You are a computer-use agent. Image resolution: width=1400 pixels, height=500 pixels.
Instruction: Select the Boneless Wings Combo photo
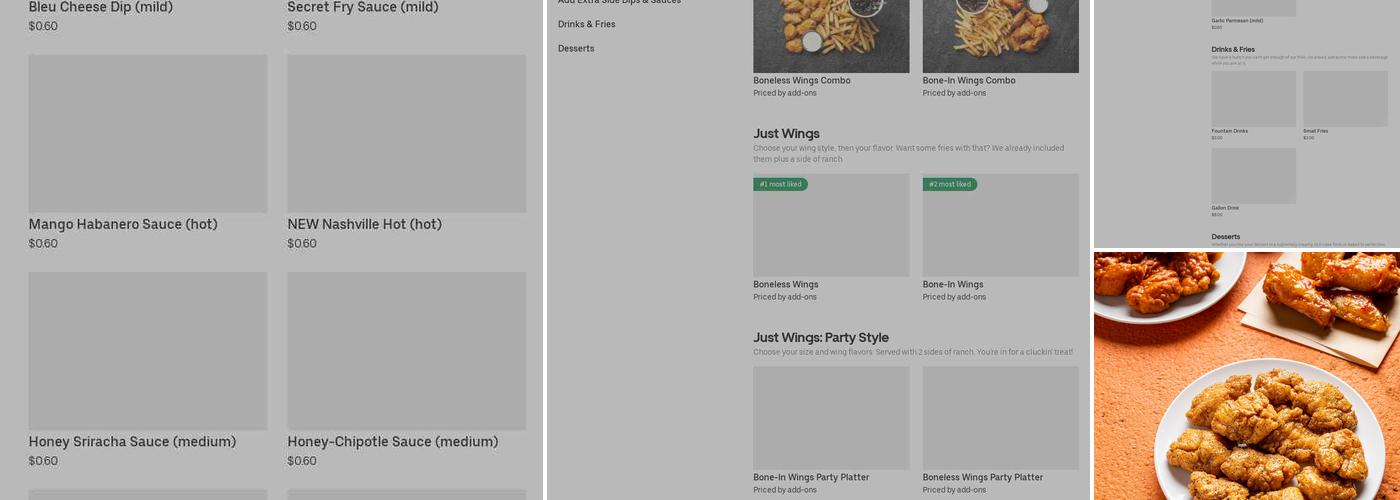click(831, 36)
